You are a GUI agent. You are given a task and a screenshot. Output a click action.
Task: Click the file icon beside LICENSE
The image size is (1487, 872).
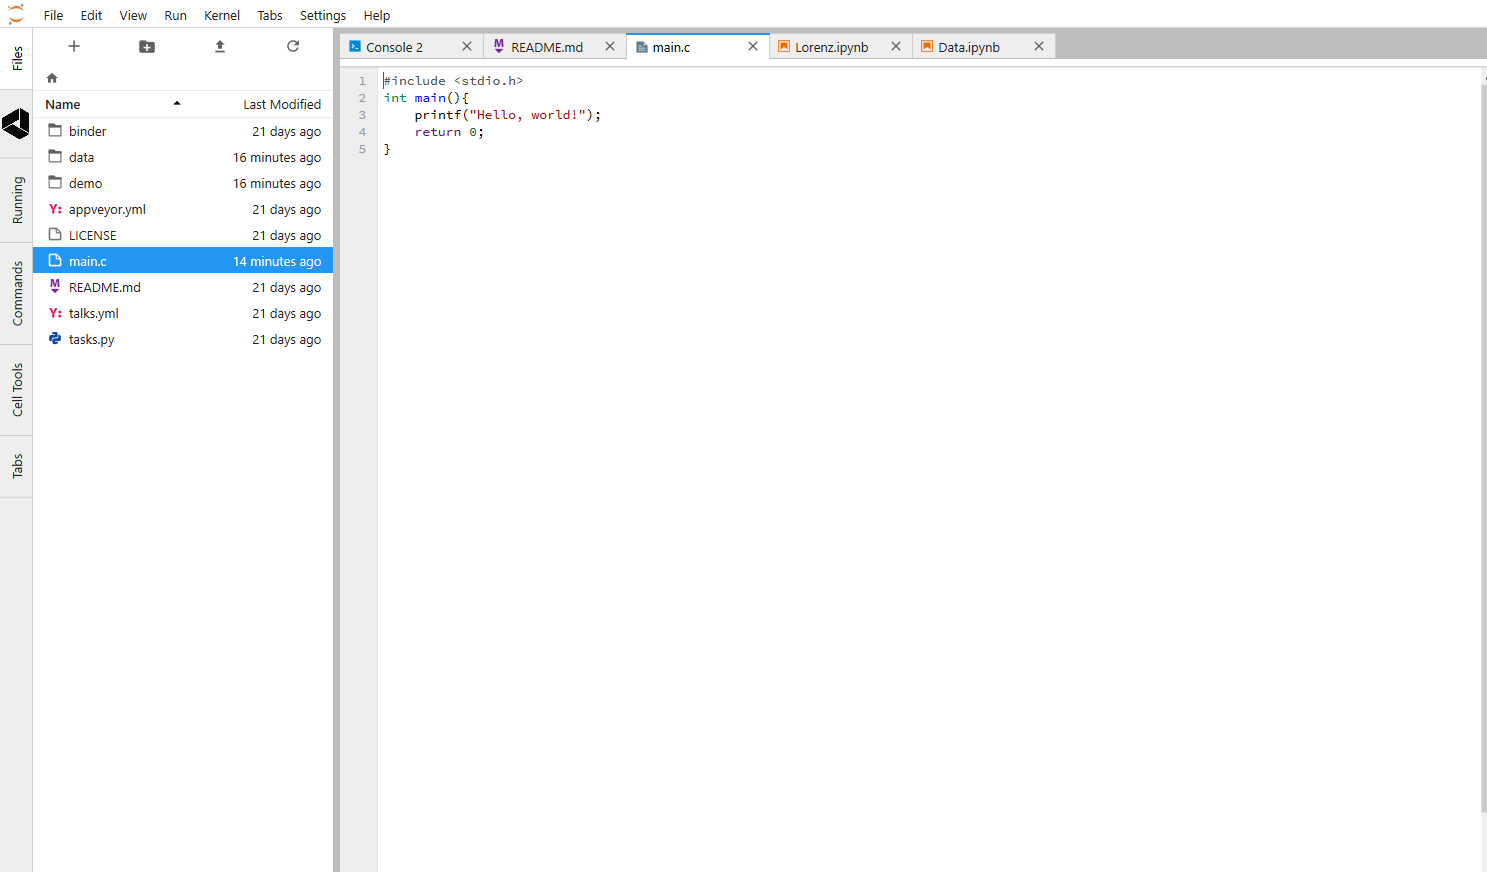pos(56,235)
